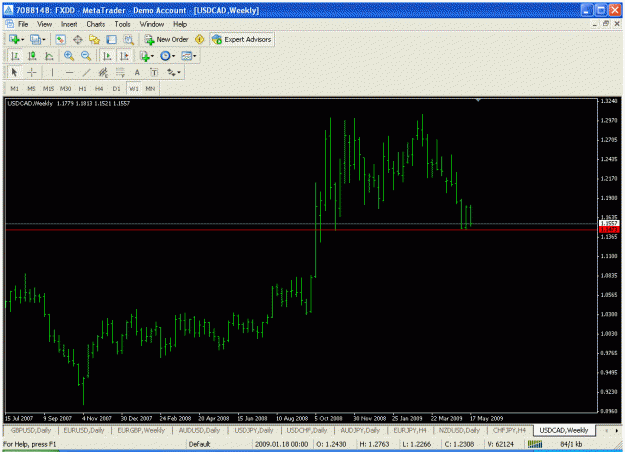The height and width of the screenshot is (452, 625).
Task: Open the Tools menu
Action: pyautogui.click(x=122, y=24)
